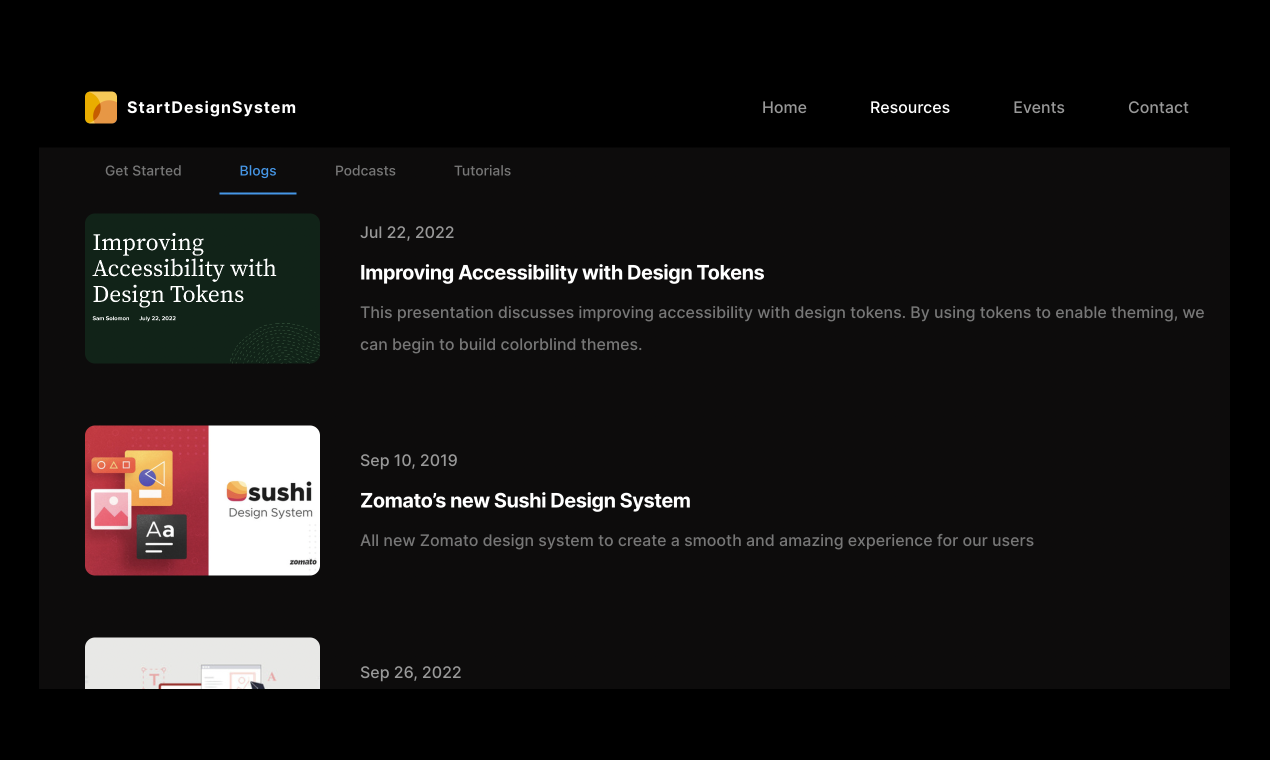
Task: Switch to the Podcasts tab
Action: point(365,171)
